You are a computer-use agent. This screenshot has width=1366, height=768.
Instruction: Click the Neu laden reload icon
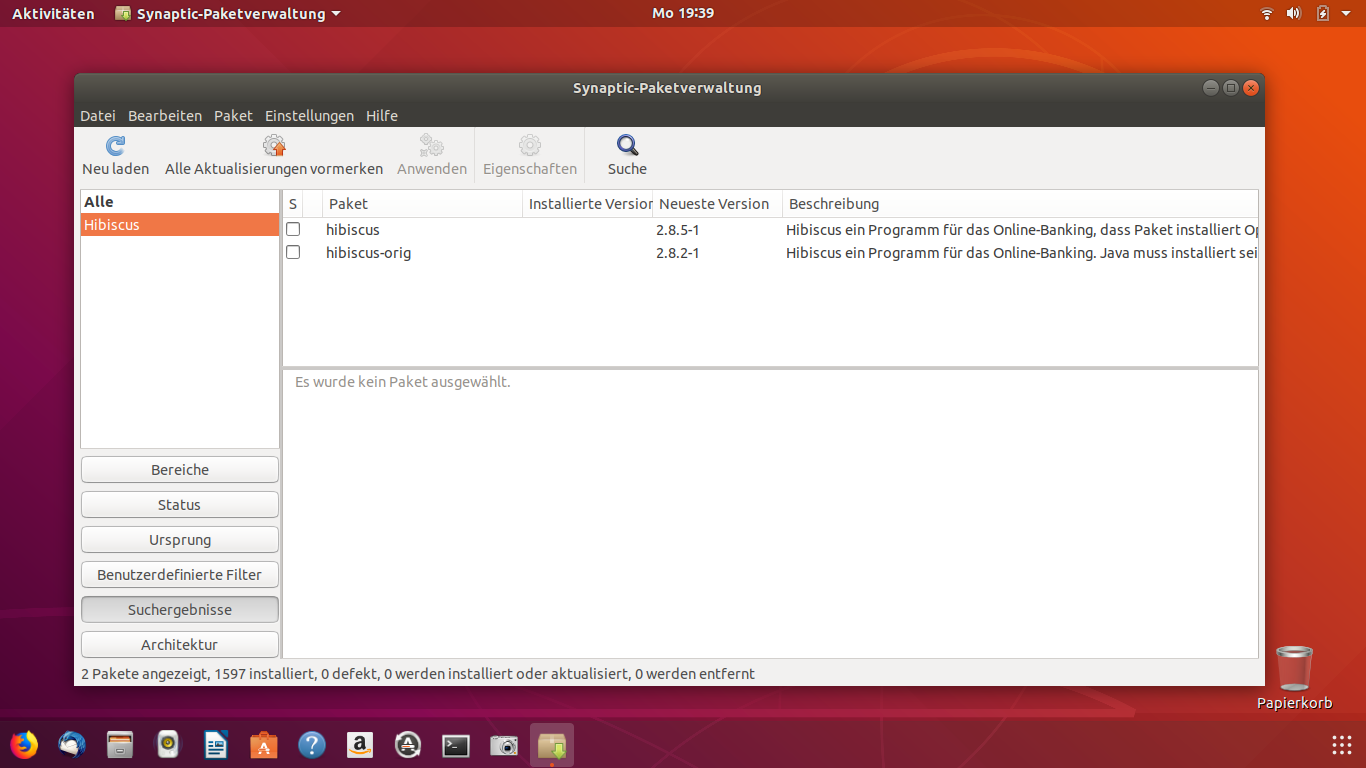(x=116, y=146)
